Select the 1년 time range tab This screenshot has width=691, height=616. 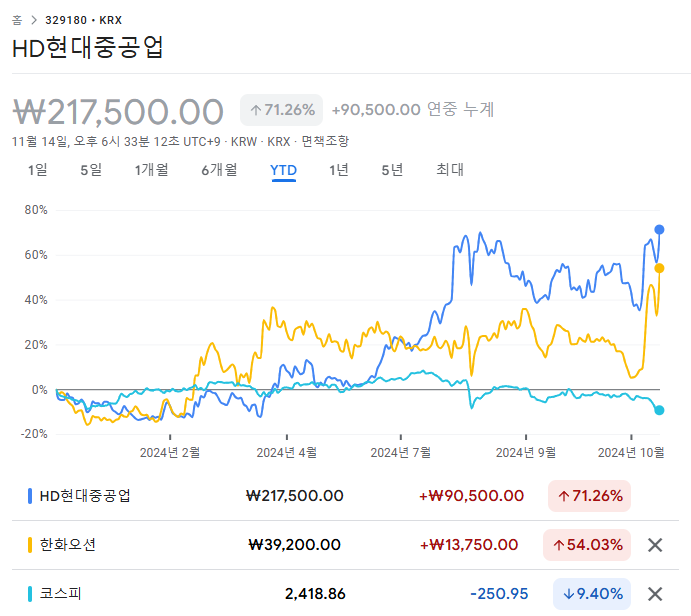click(339, 170)
